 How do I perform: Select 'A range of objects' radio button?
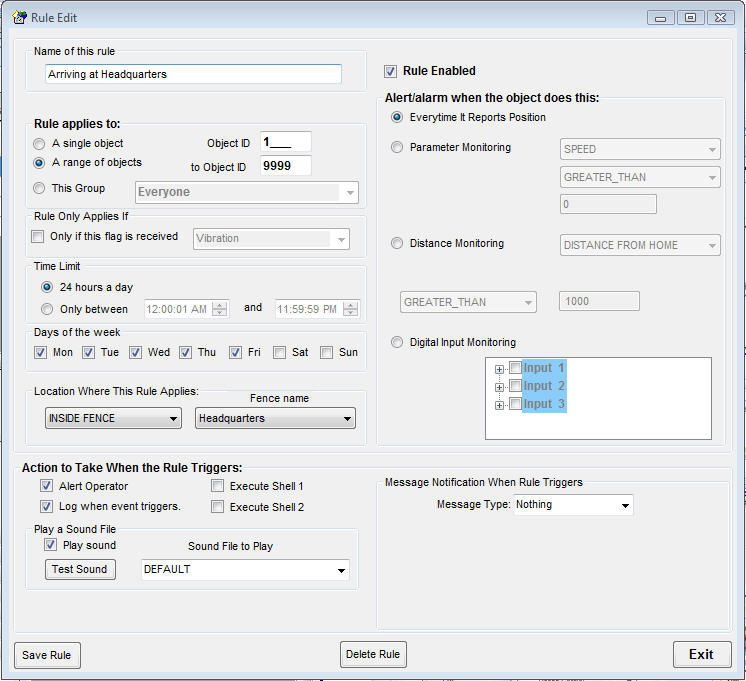click(39, 163)
